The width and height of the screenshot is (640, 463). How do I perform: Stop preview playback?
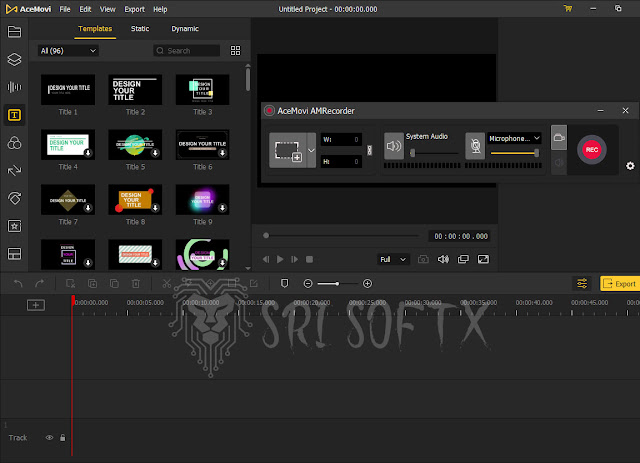pos(309,259)
